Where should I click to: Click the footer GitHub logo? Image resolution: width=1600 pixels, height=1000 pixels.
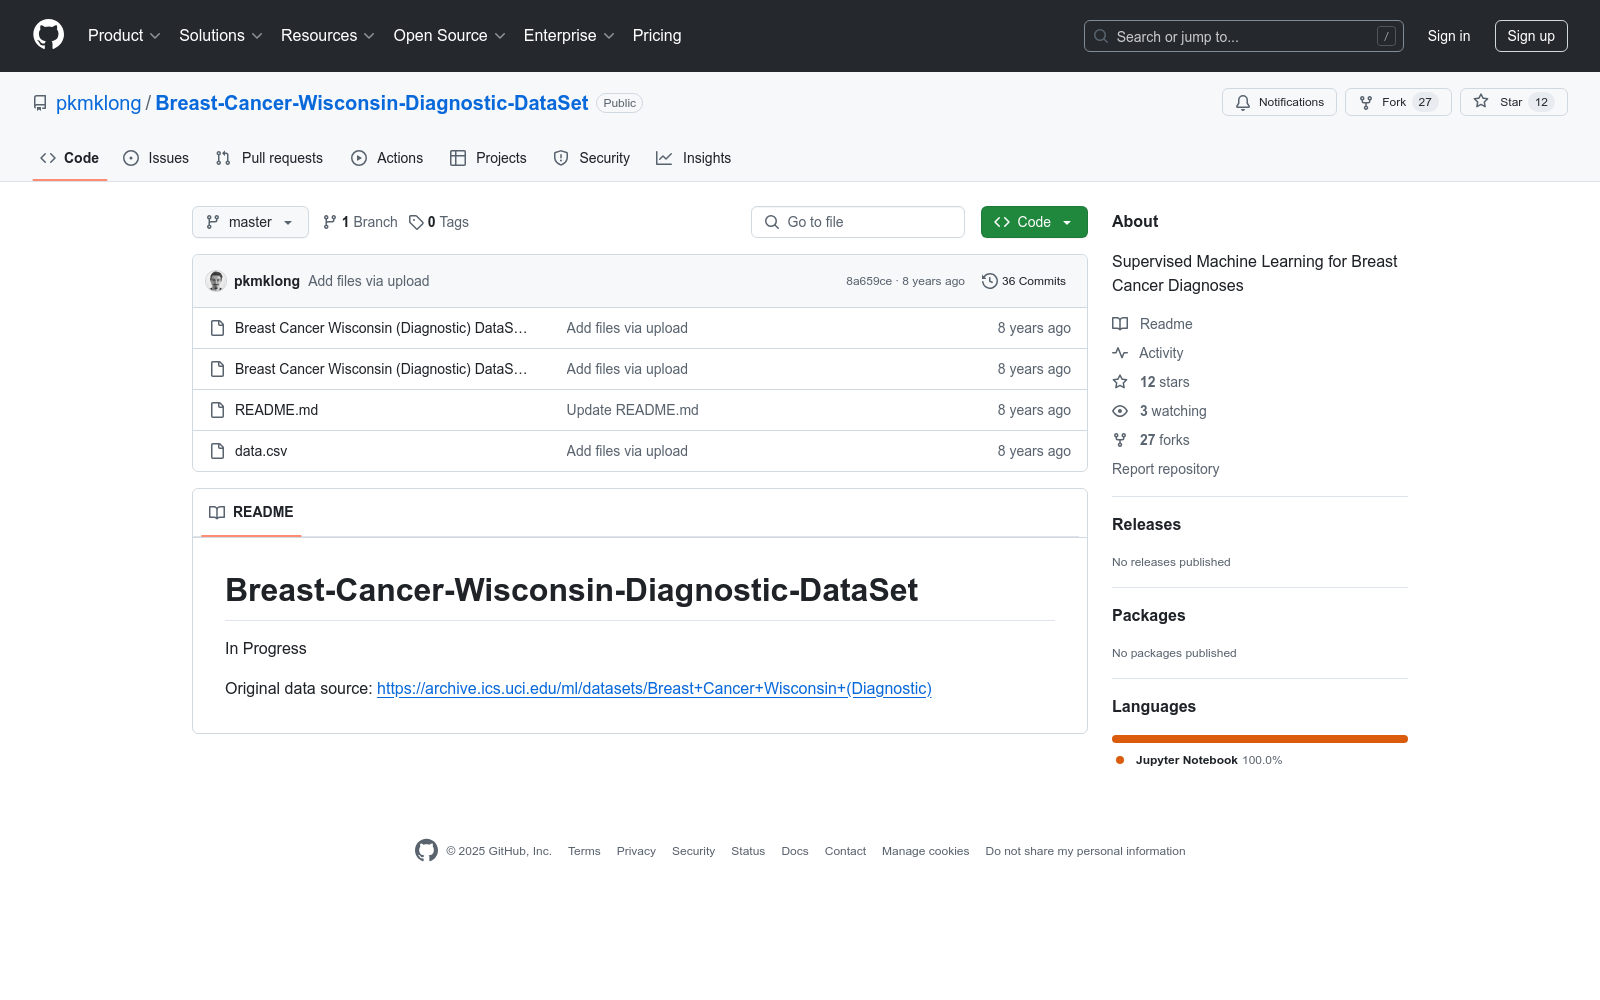click(426, 851)
